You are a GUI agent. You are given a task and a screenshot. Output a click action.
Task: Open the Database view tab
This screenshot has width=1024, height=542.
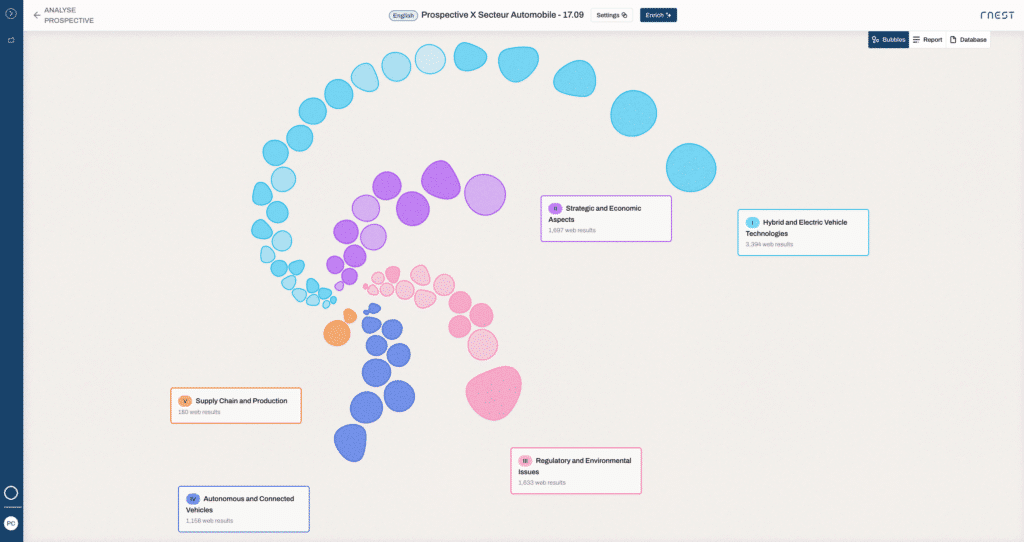tap(968, 40)
